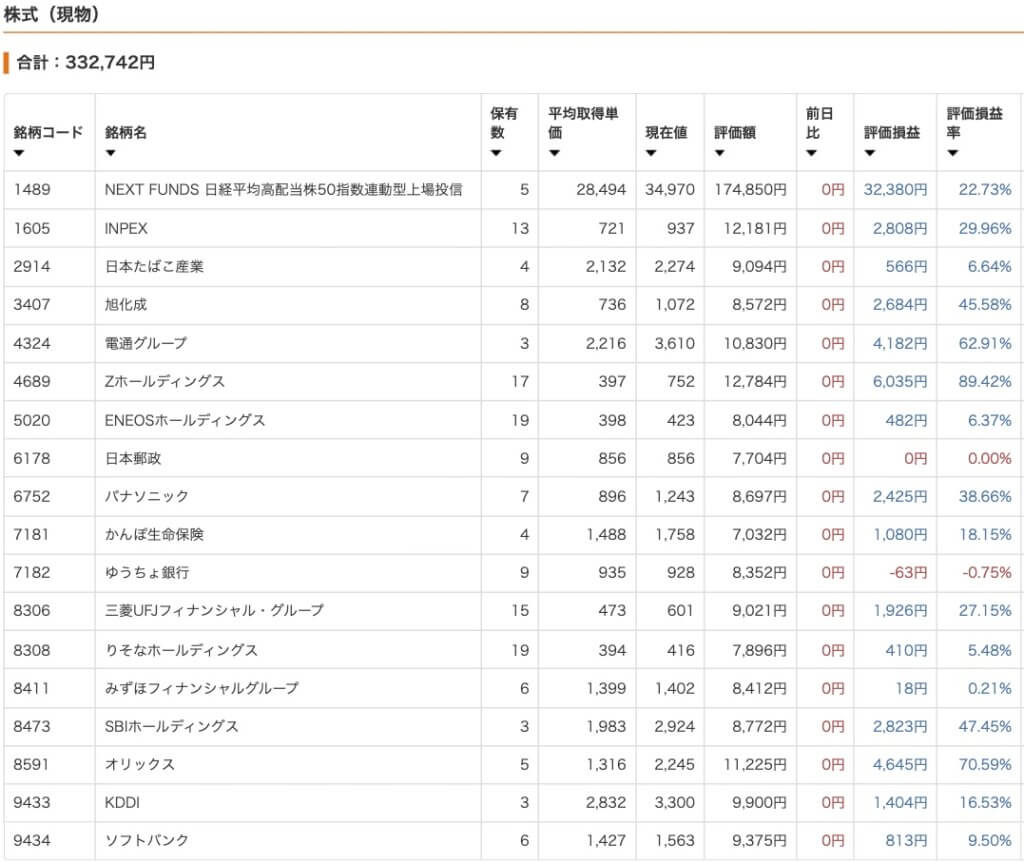Click KDDI stock name
This screenshot has width=1024, height=862.
123,802
